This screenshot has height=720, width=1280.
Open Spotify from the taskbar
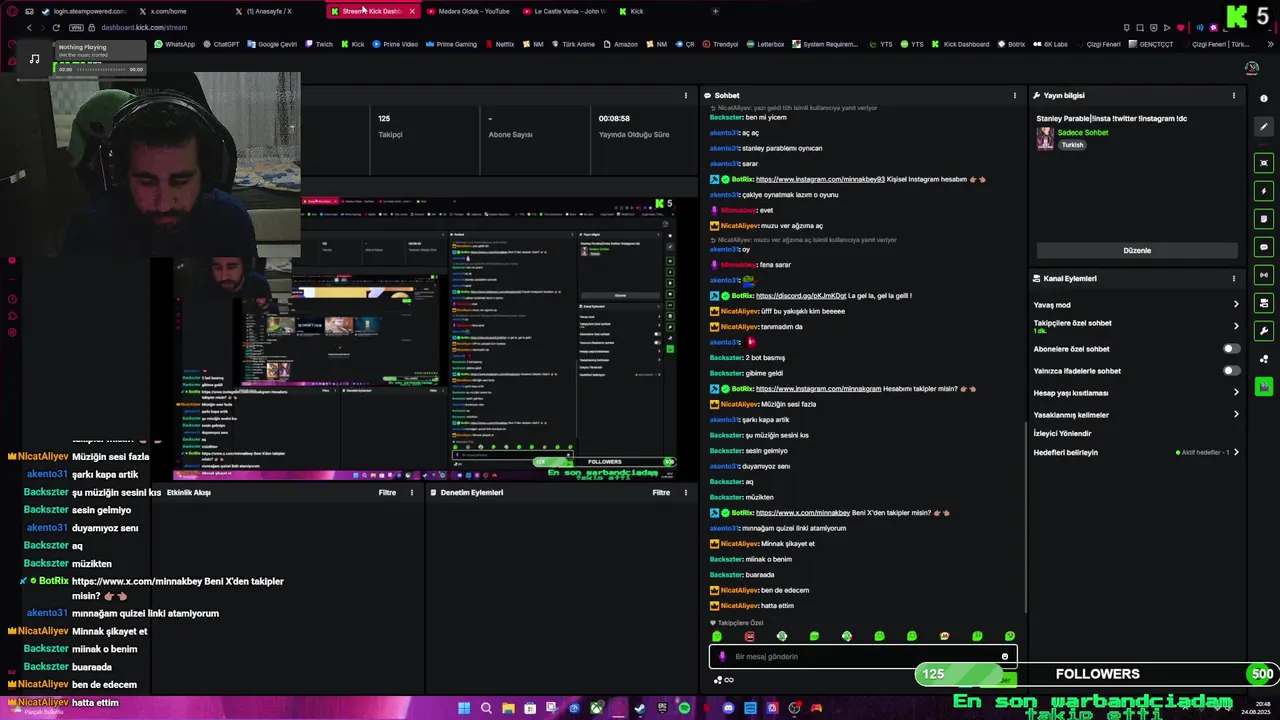684,708
